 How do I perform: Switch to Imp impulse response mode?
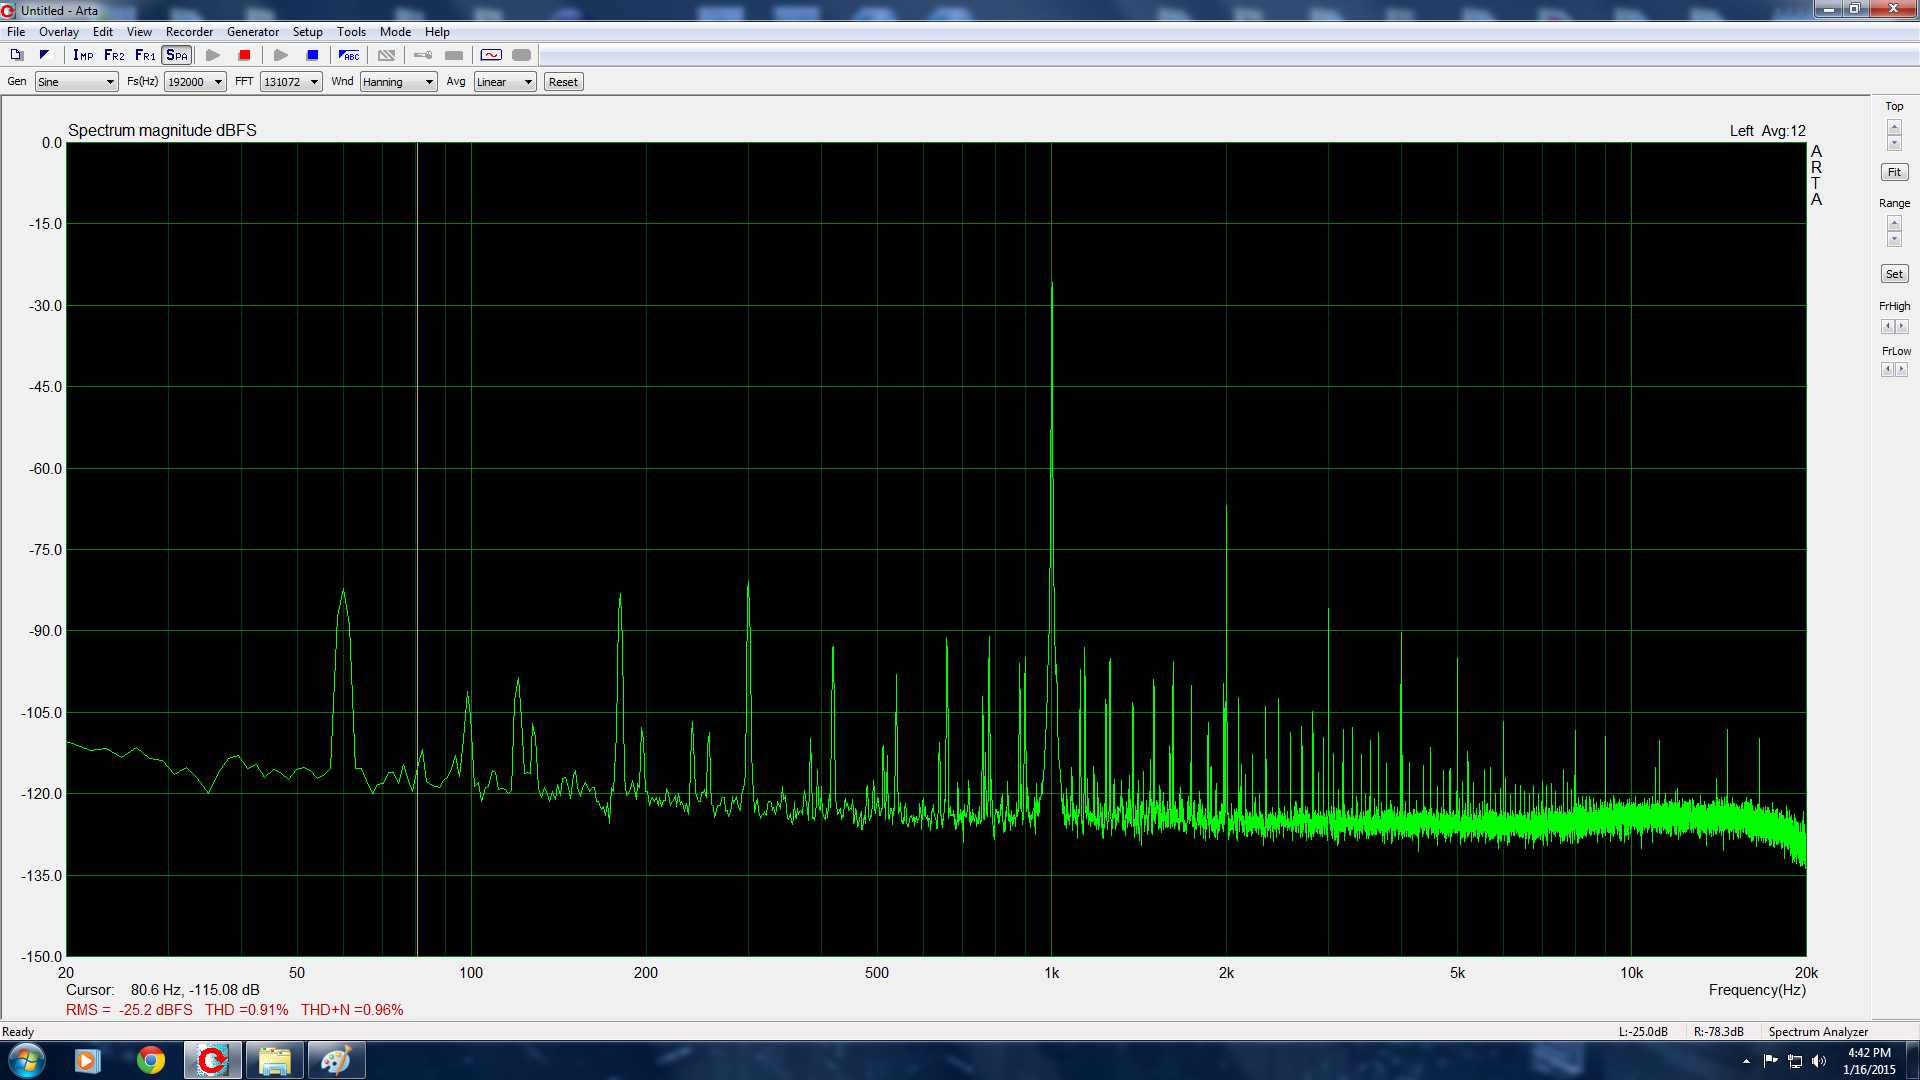[83, 55]
